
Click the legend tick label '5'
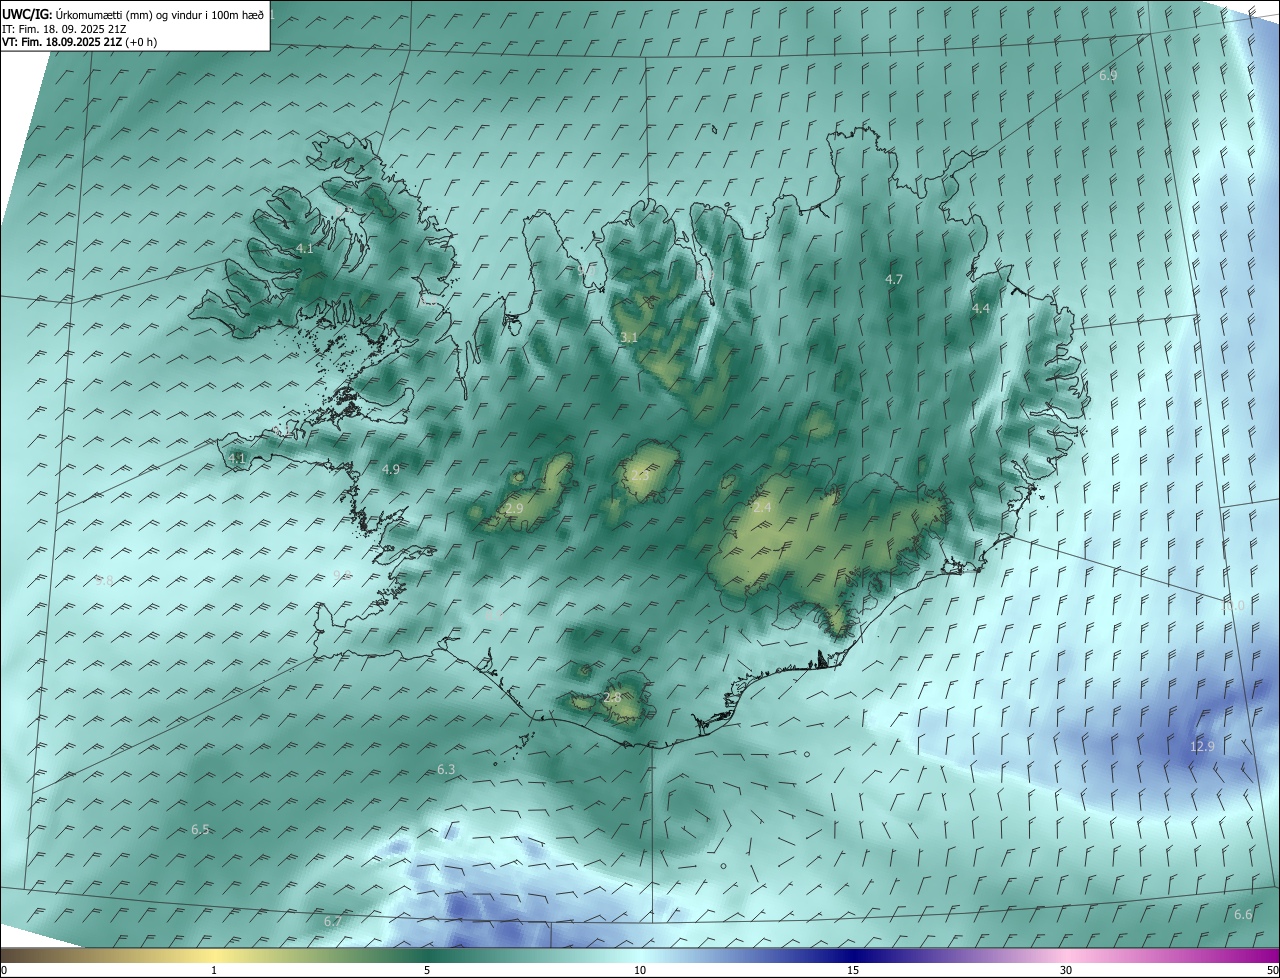point(427,970)
